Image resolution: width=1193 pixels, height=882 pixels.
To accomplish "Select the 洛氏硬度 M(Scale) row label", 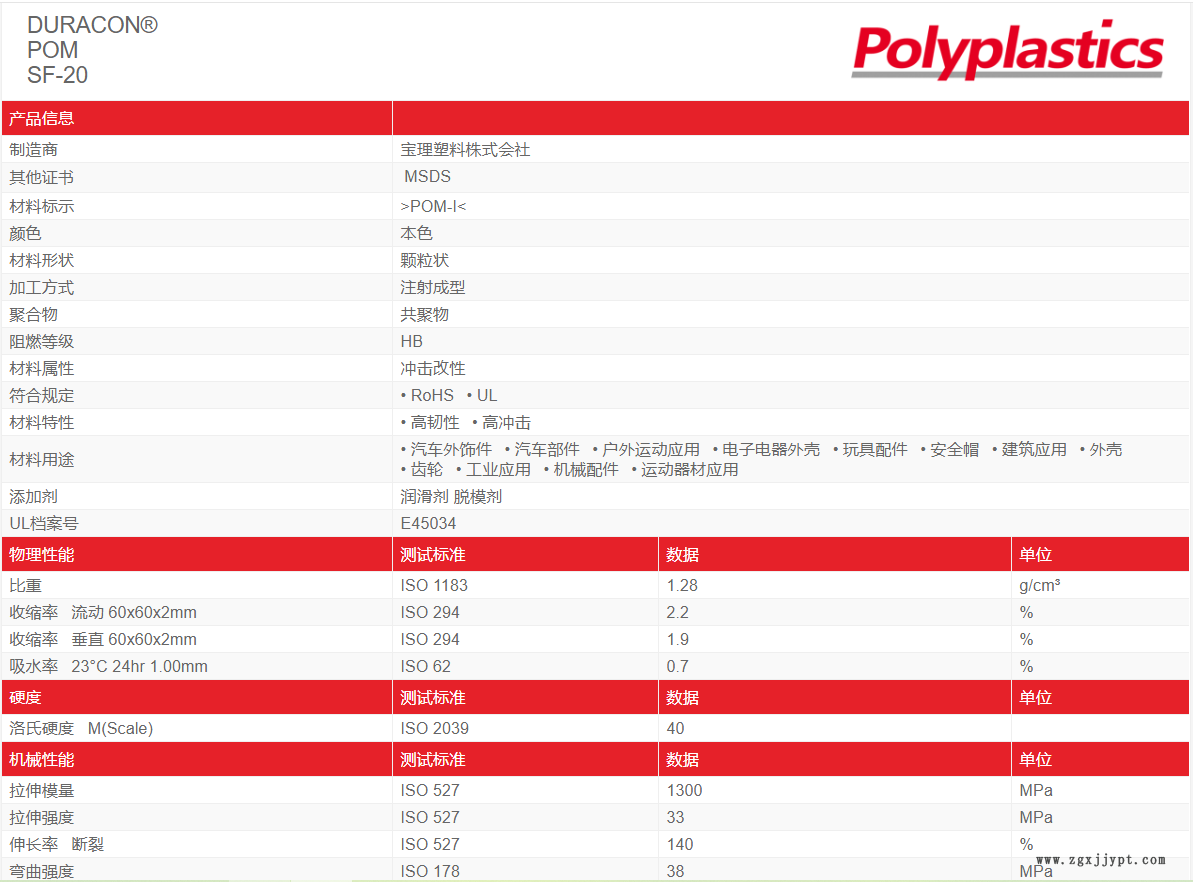I will (x=81, y=729).
